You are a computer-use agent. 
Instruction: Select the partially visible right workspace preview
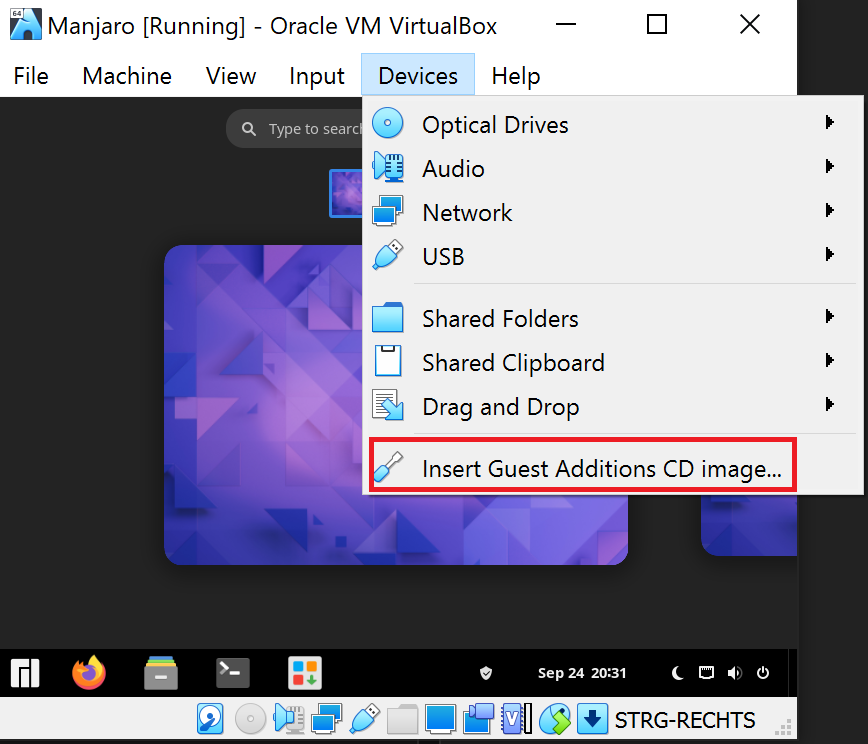pos(748,525)
